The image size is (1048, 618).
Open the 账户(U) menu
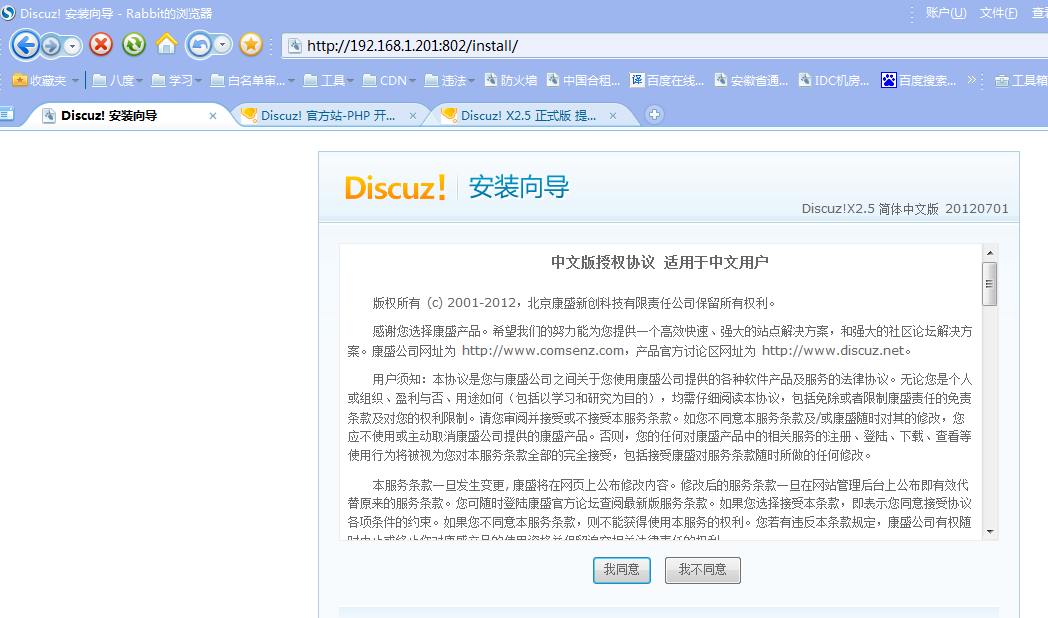pos(946,13)
